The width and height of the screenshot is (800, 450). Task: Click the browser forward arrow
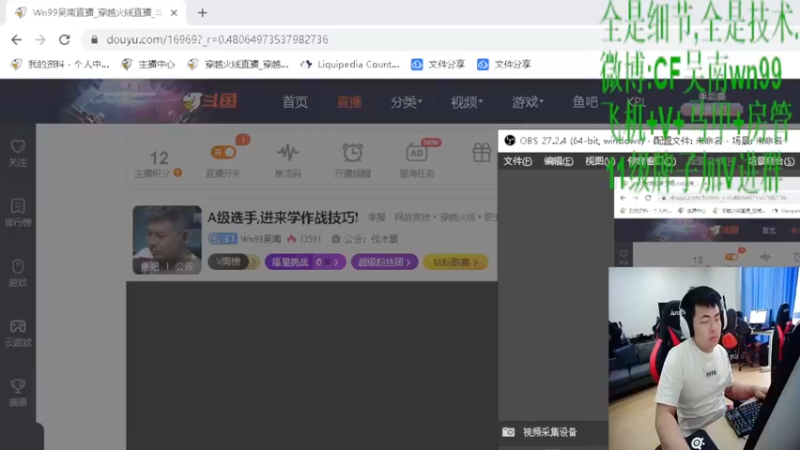click(x=40, y=40)
